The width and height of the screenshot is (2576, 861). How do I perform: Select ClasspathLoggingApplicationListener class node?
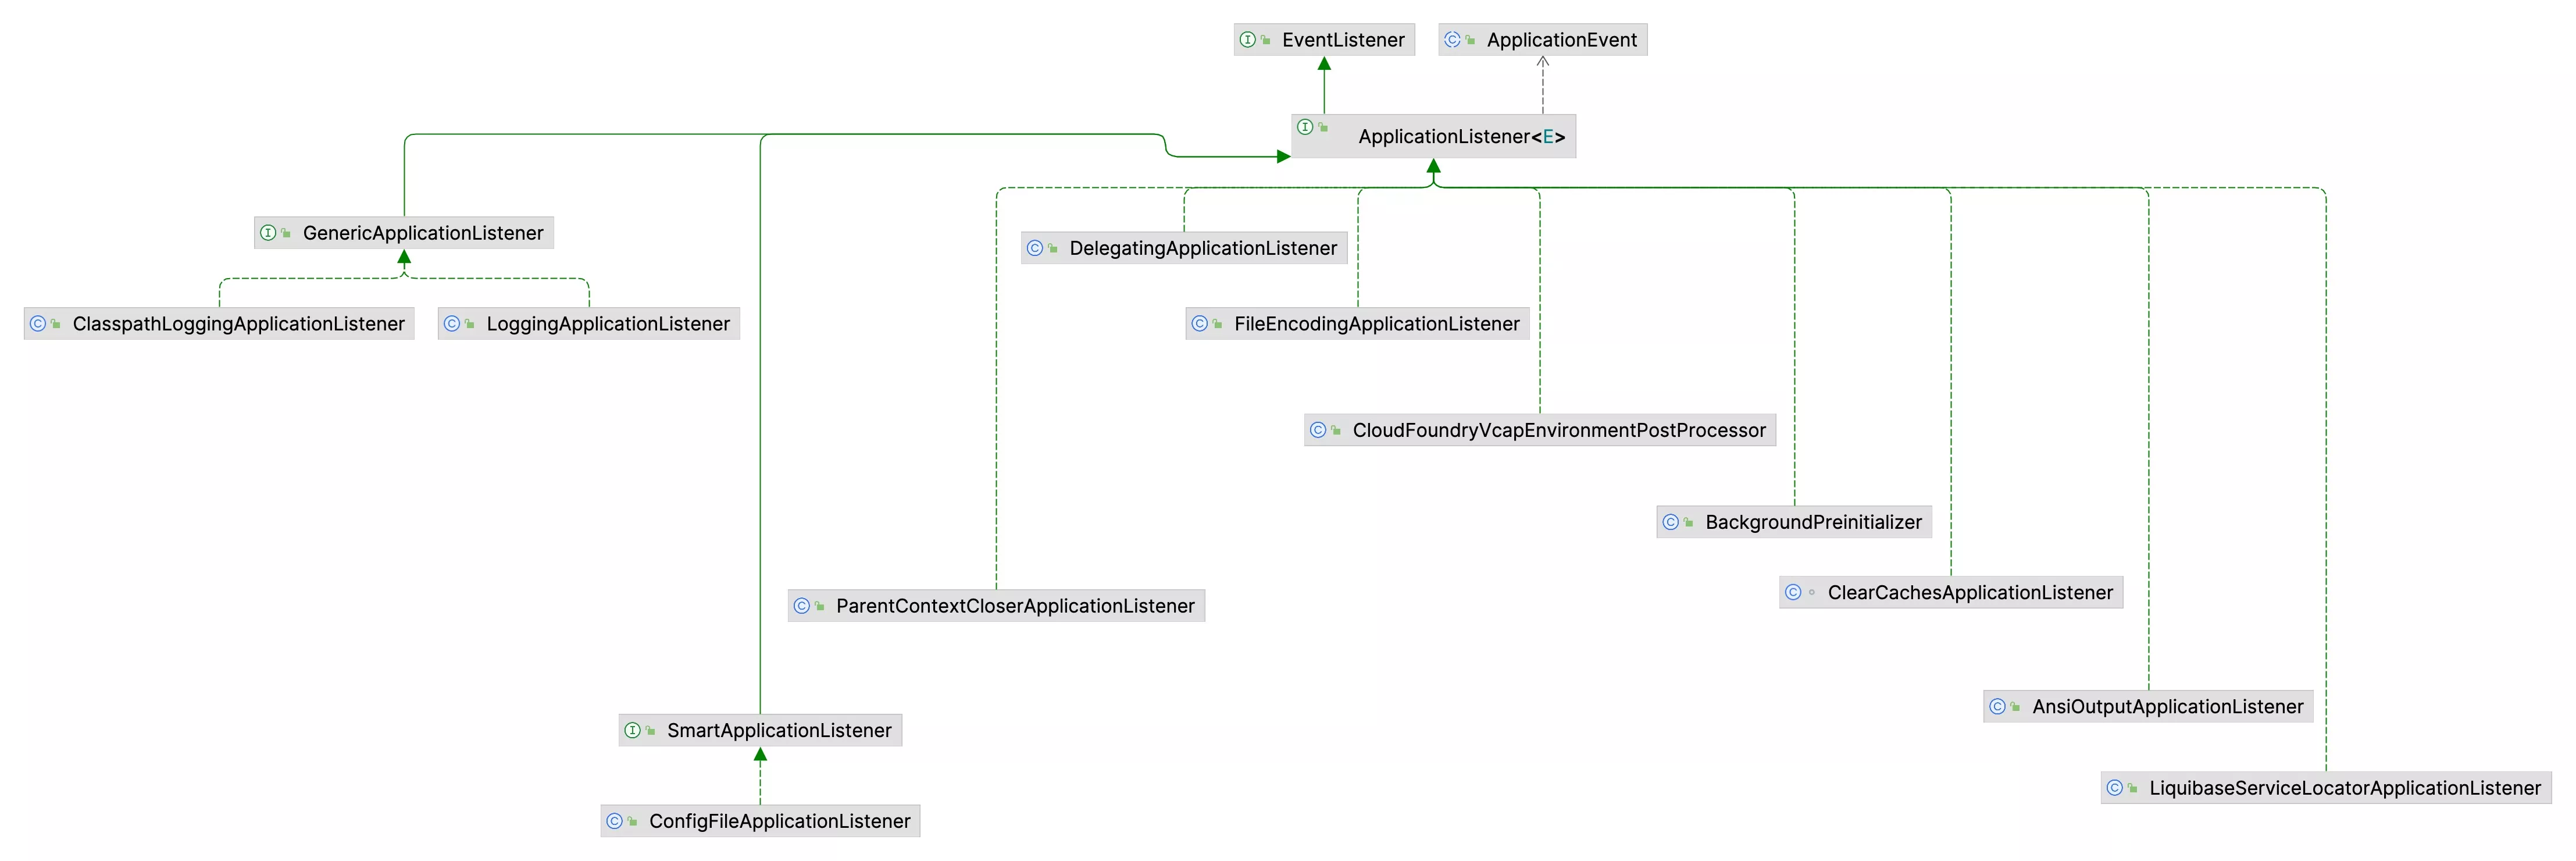219,324
